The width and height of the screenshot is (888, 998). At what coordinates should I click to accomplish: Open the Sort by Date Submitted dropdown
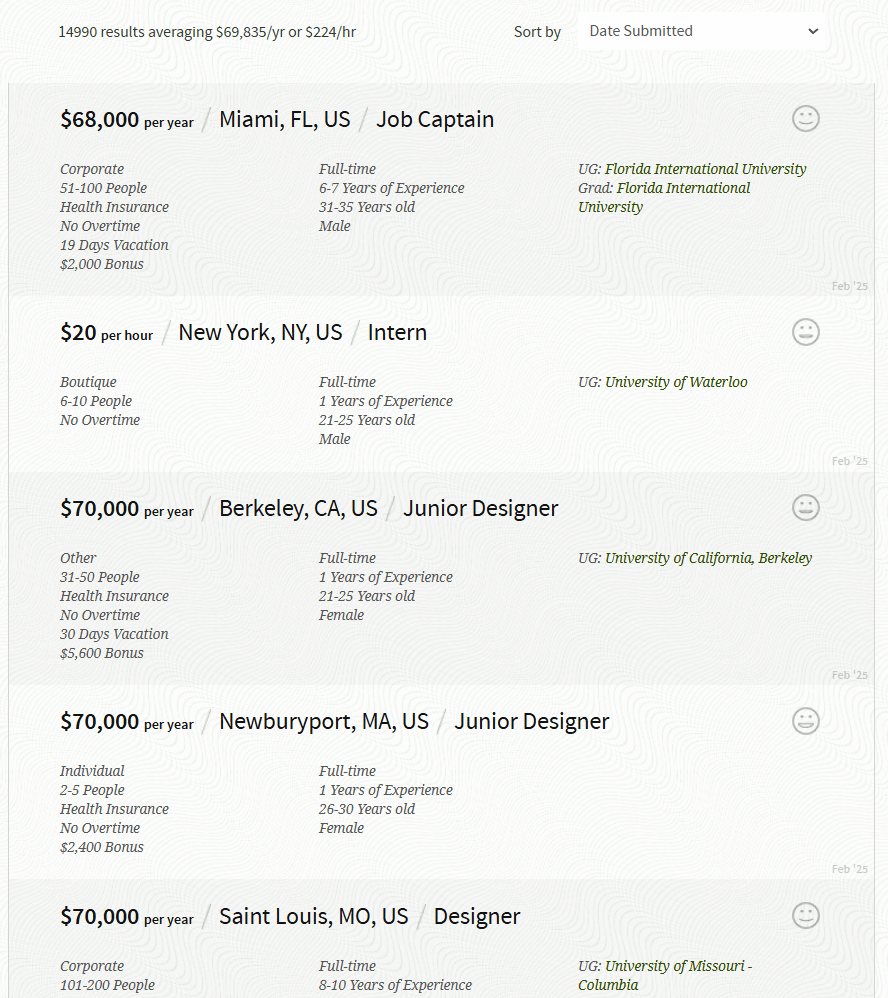coord(703,31)
